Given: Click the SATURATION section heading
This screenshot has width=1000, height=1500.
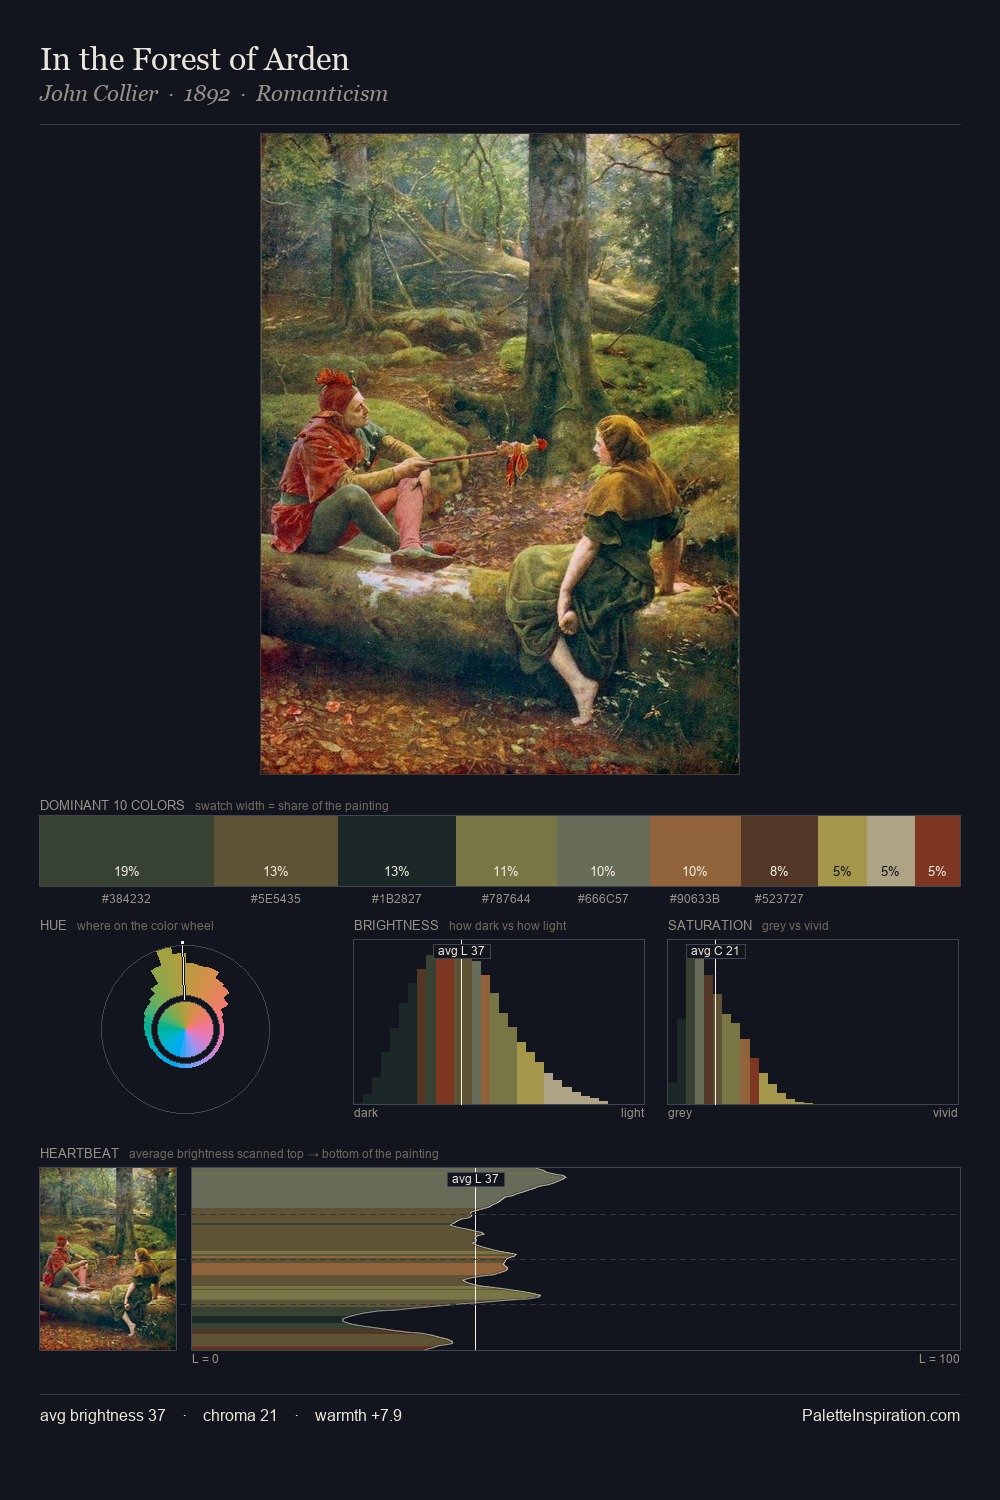Looking at the screenshot, I should click(x=710, y=925).
